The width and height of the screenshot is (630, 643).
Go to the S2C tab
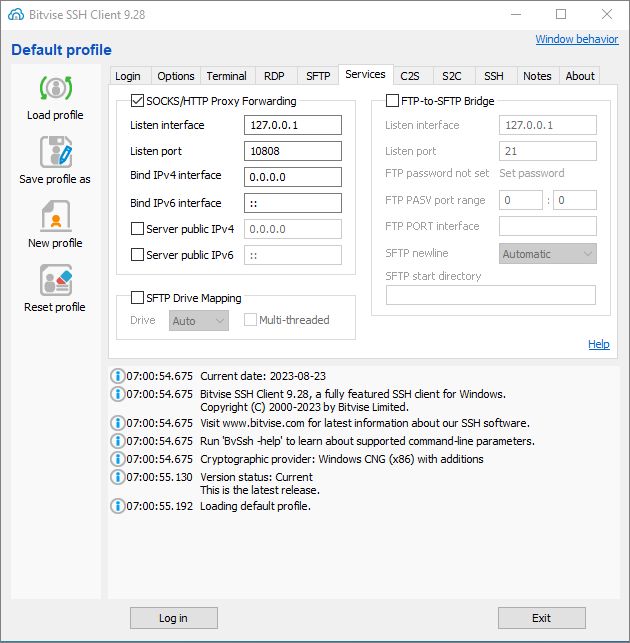[x=452, y=76]
